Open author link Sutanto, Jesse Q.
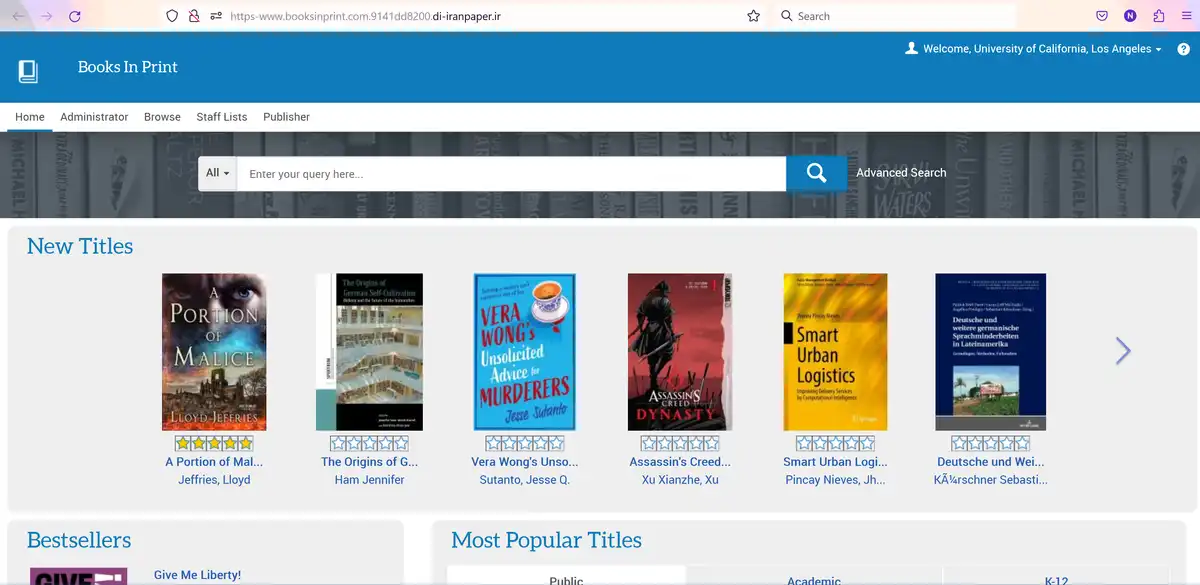1200x585 pixels. [525, 480]
